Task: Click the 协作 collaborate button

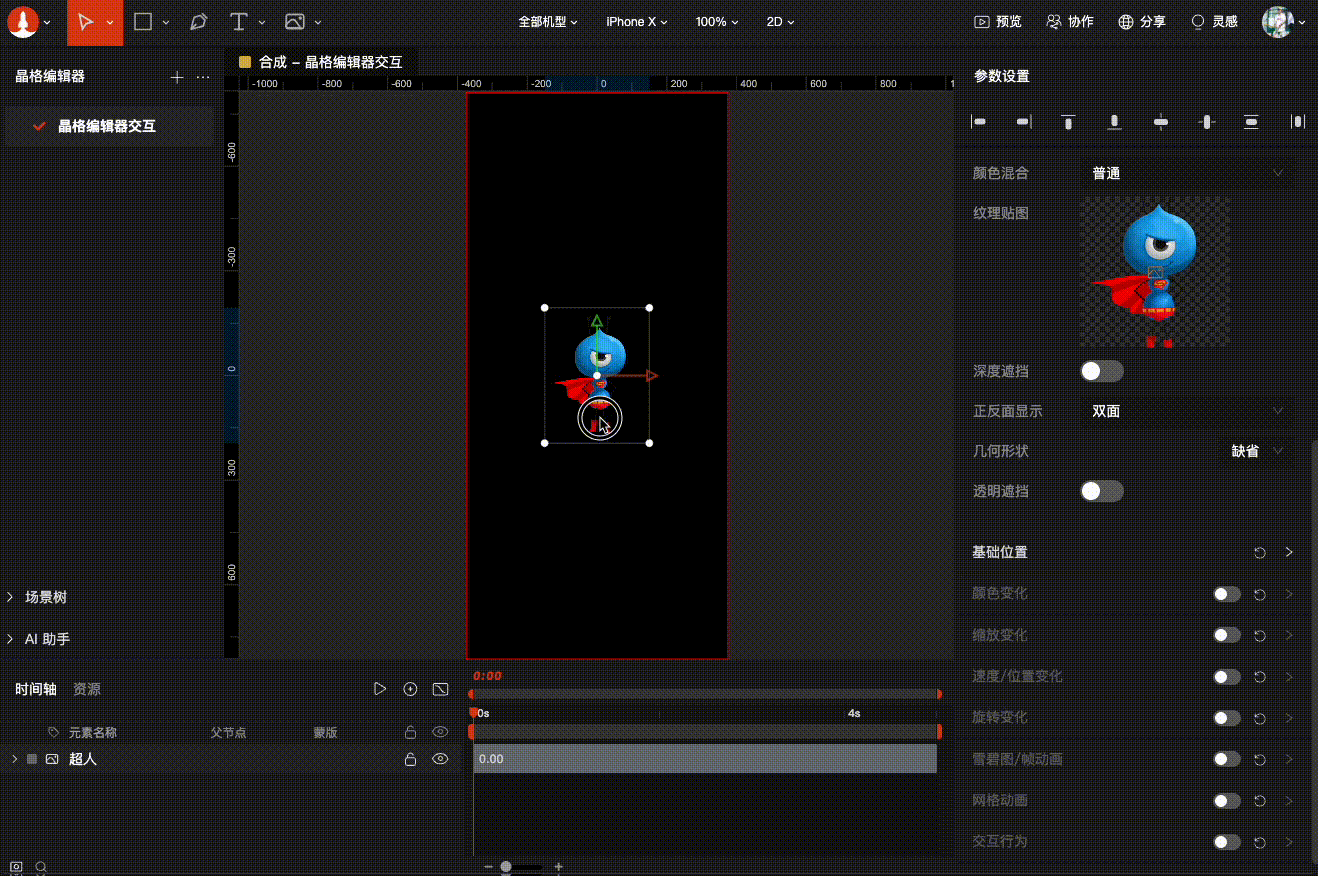Action: pyautogui.click(x=1070, y=21)
